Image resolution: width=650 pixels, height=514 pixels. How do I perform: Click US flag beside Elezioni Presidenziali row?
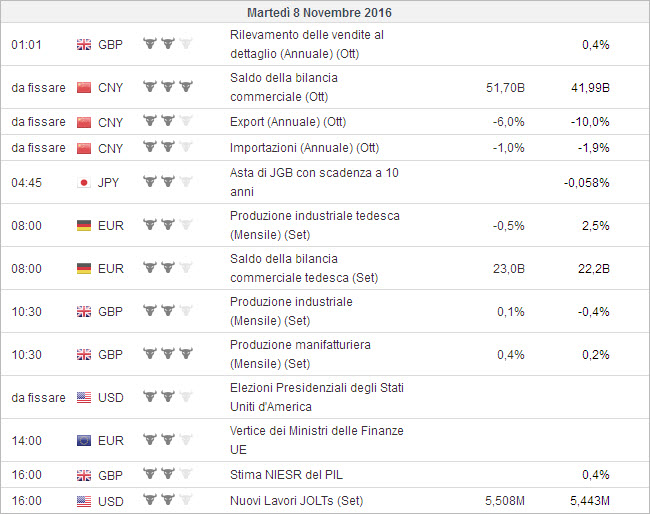pyautogui.click(x=84, y=397)
